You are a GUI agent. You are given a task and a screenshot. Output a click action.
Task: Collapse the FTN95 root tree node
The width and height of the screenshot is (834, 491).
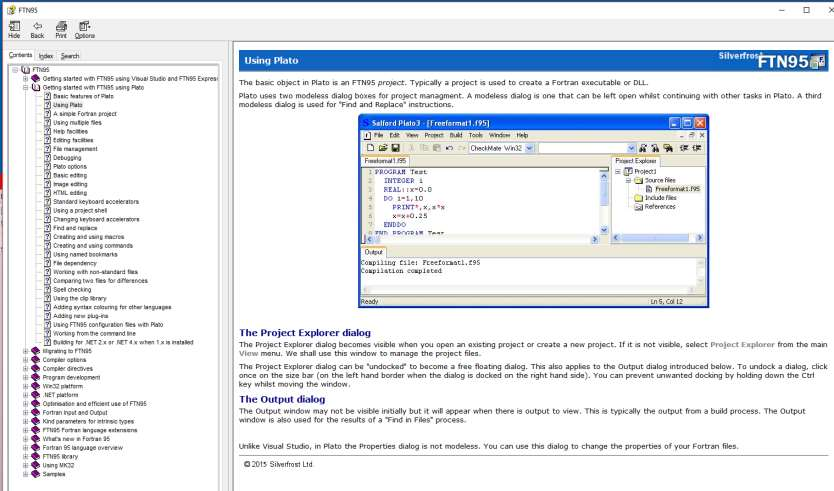[x=15, y=70]
